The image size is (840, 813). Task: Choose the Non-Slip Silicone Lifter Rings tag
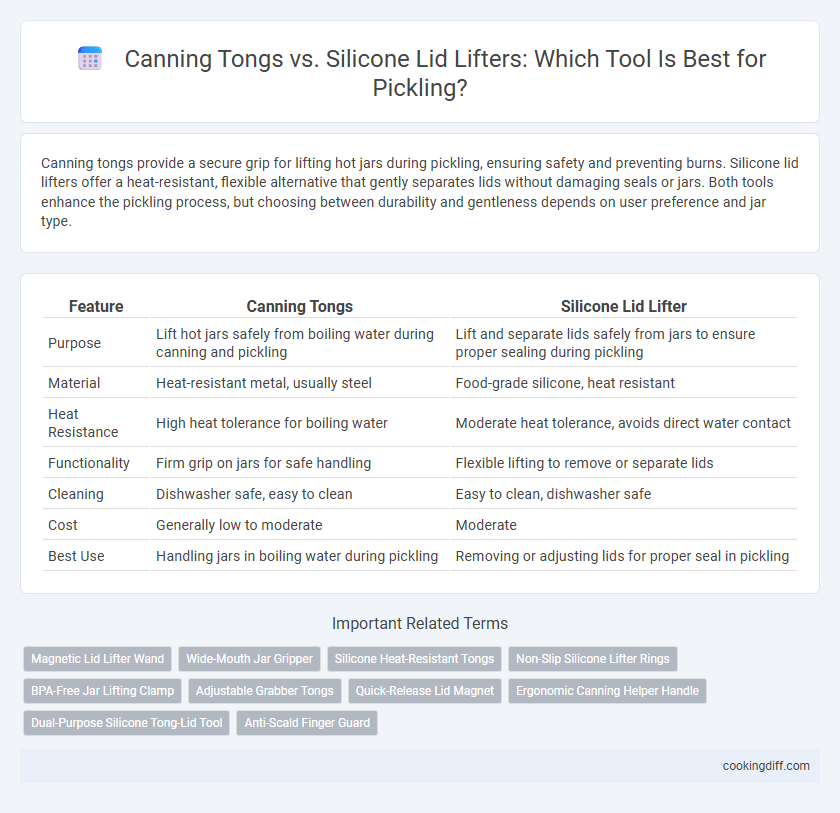(593, 659)
